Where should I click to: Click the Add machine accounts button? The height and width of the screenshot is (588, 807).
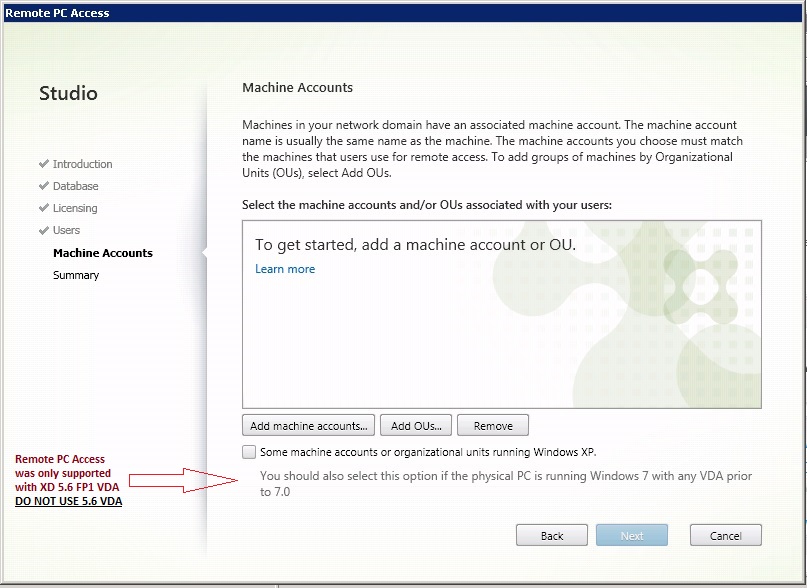309,426
